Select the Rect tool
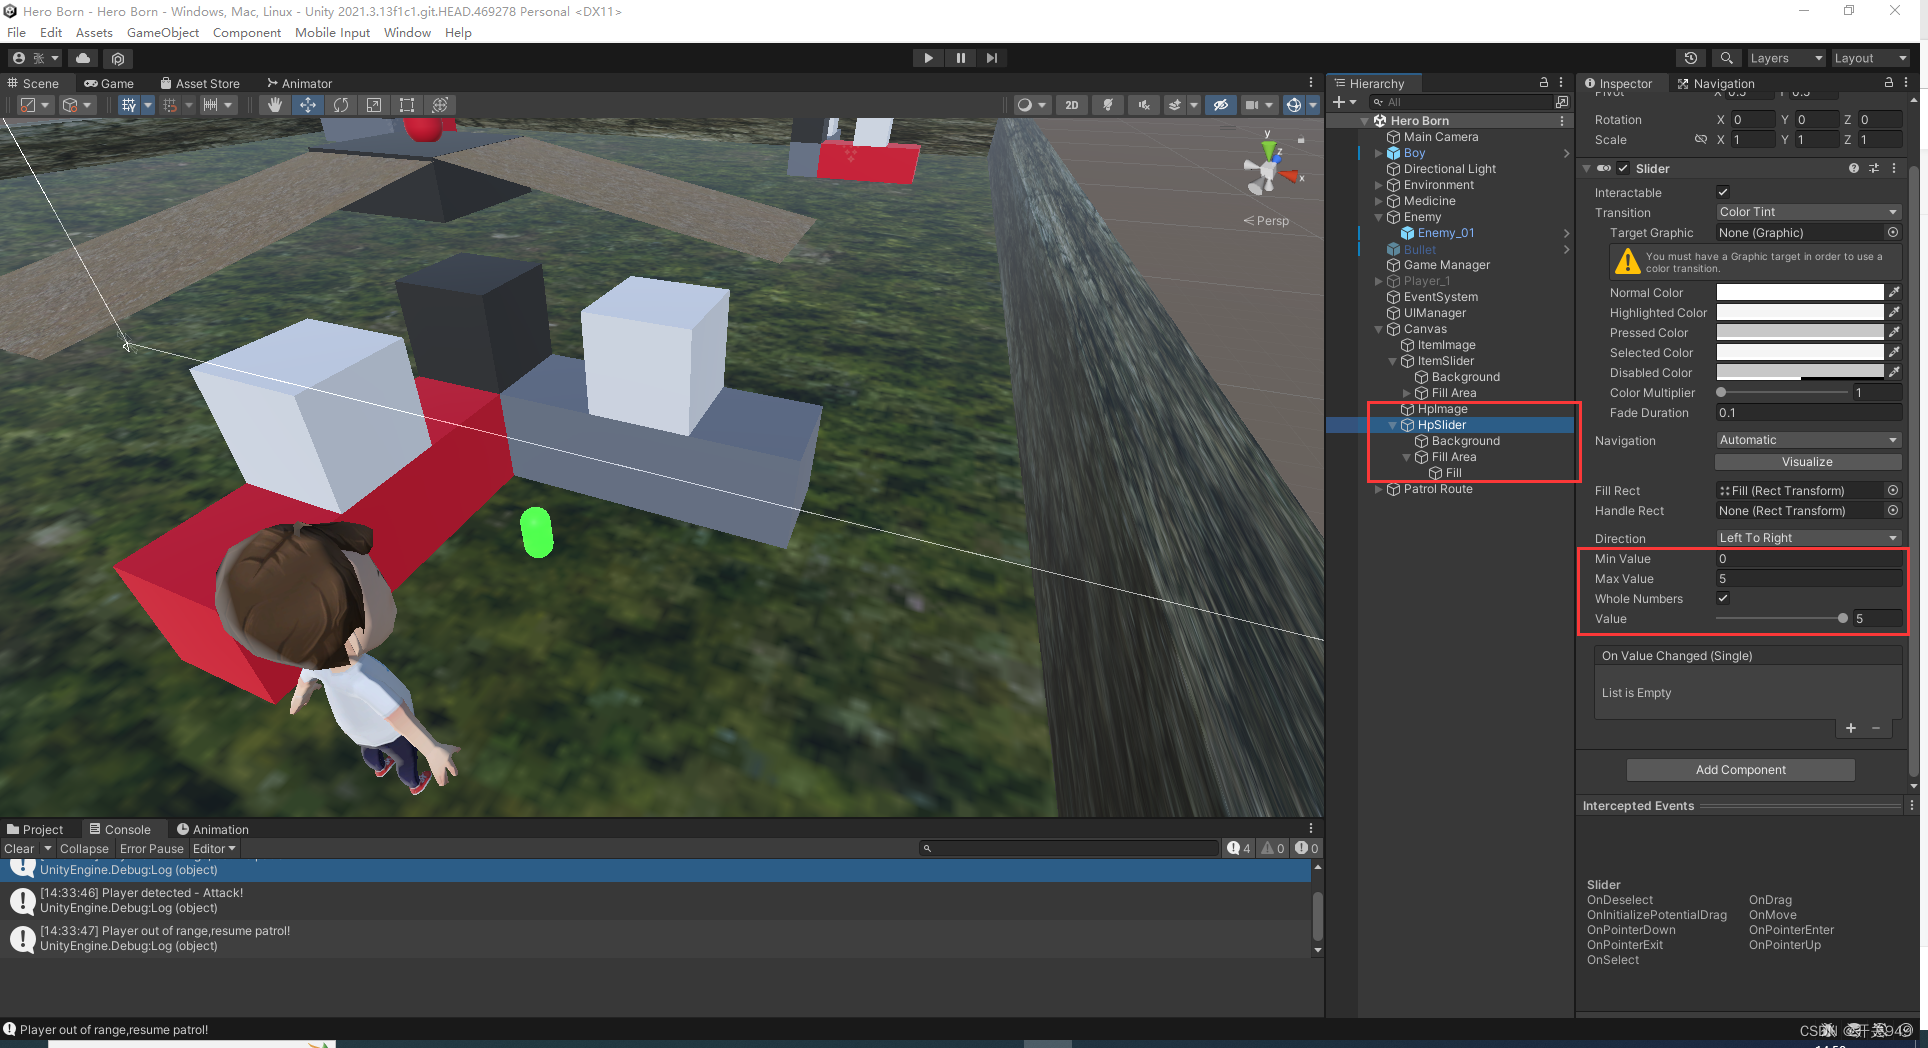Image resolution: width=1928 pixels, height=1048 pixels. tap(407, 105)
